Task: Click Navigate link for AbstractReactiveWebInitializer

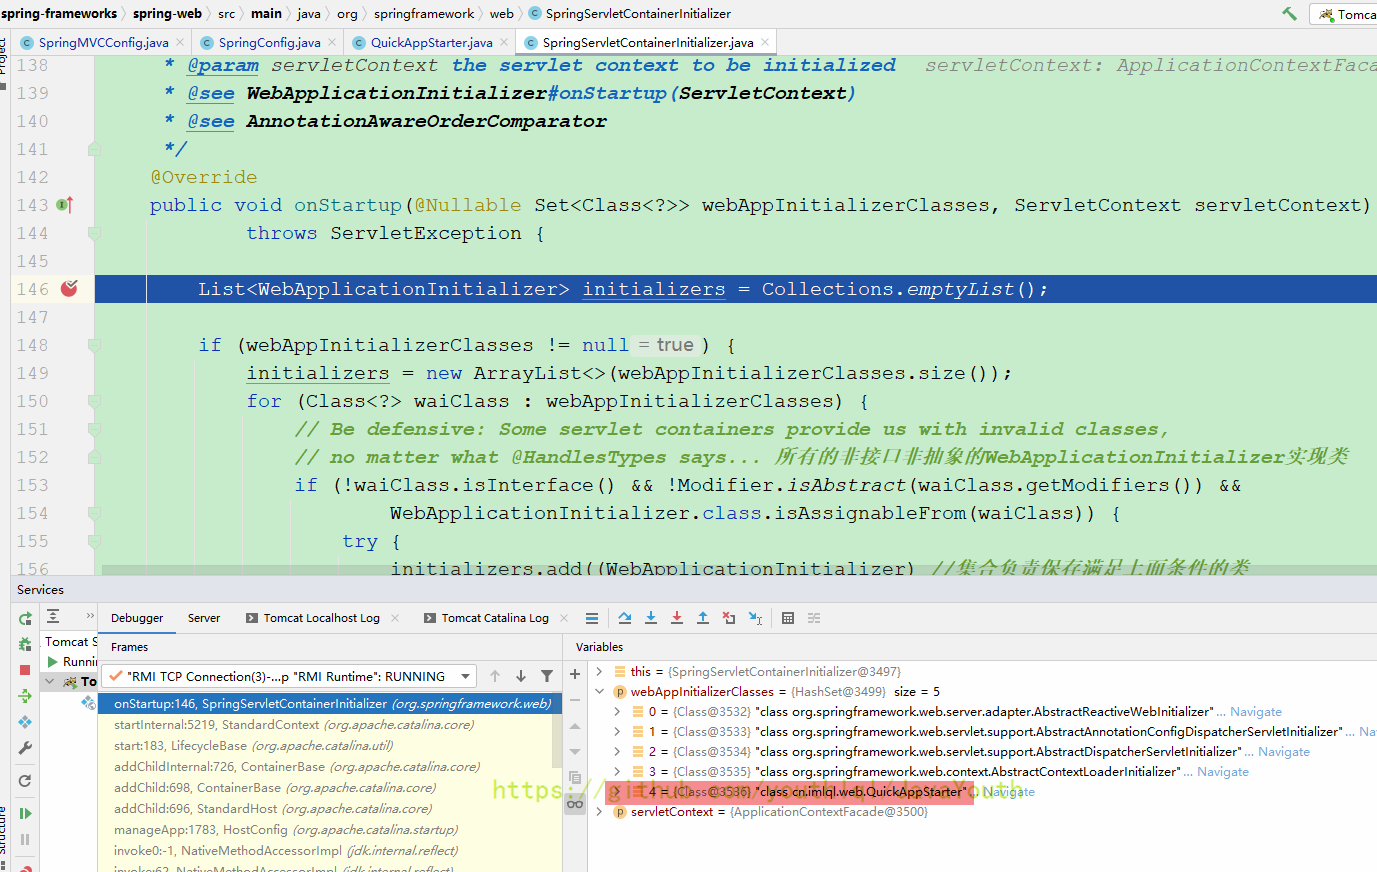Action: (1255, 712)
